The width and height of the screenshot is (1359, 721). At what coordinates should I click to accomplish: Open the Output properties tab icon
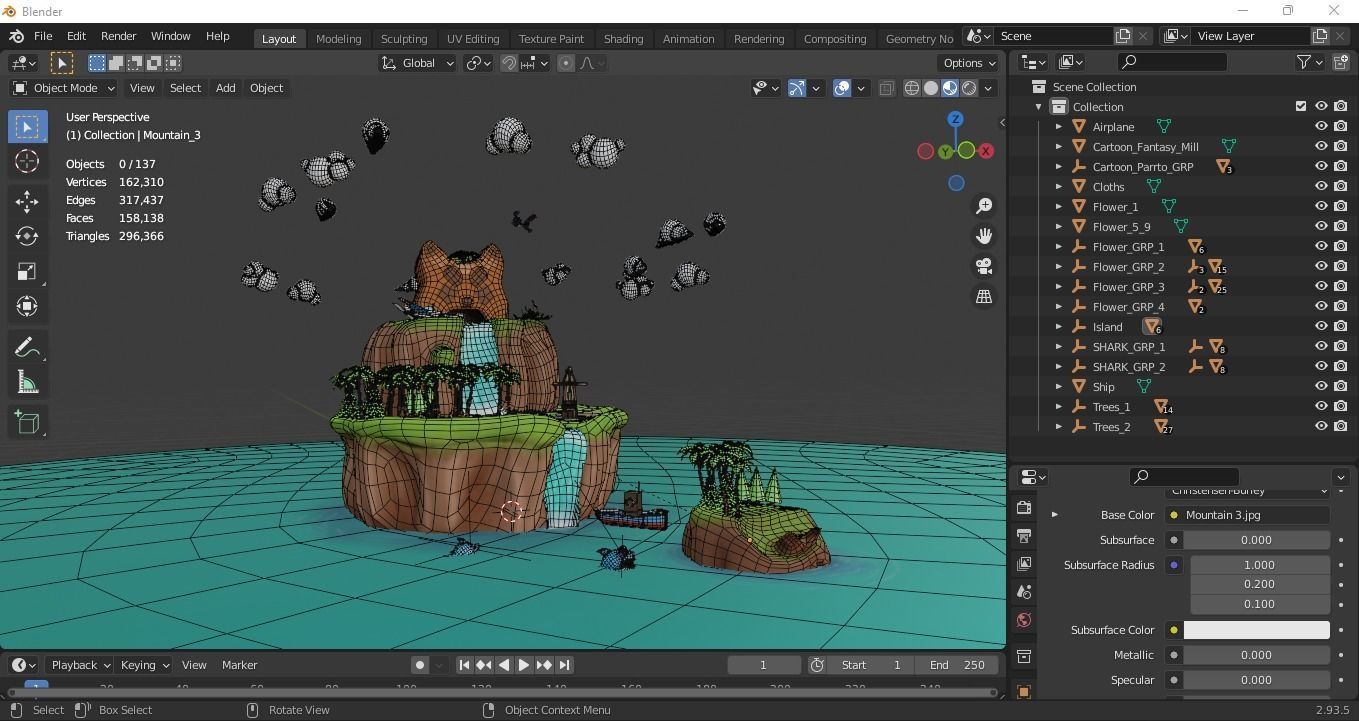1023,536
